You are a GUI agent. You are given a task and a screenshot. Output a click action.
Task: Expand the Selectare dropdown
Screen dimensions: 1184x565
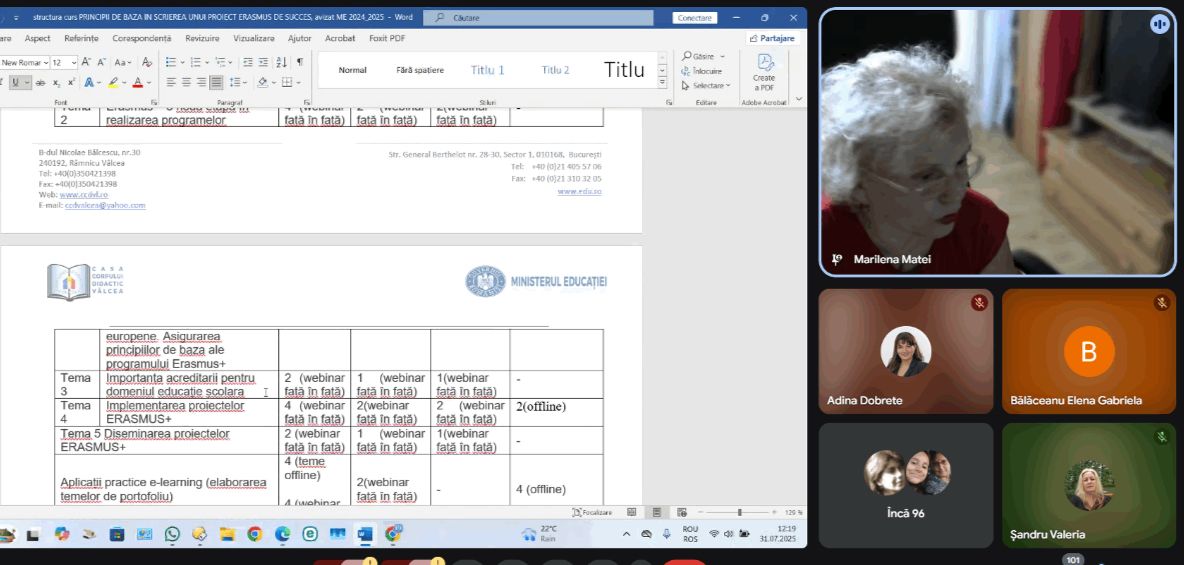(706, 86)
